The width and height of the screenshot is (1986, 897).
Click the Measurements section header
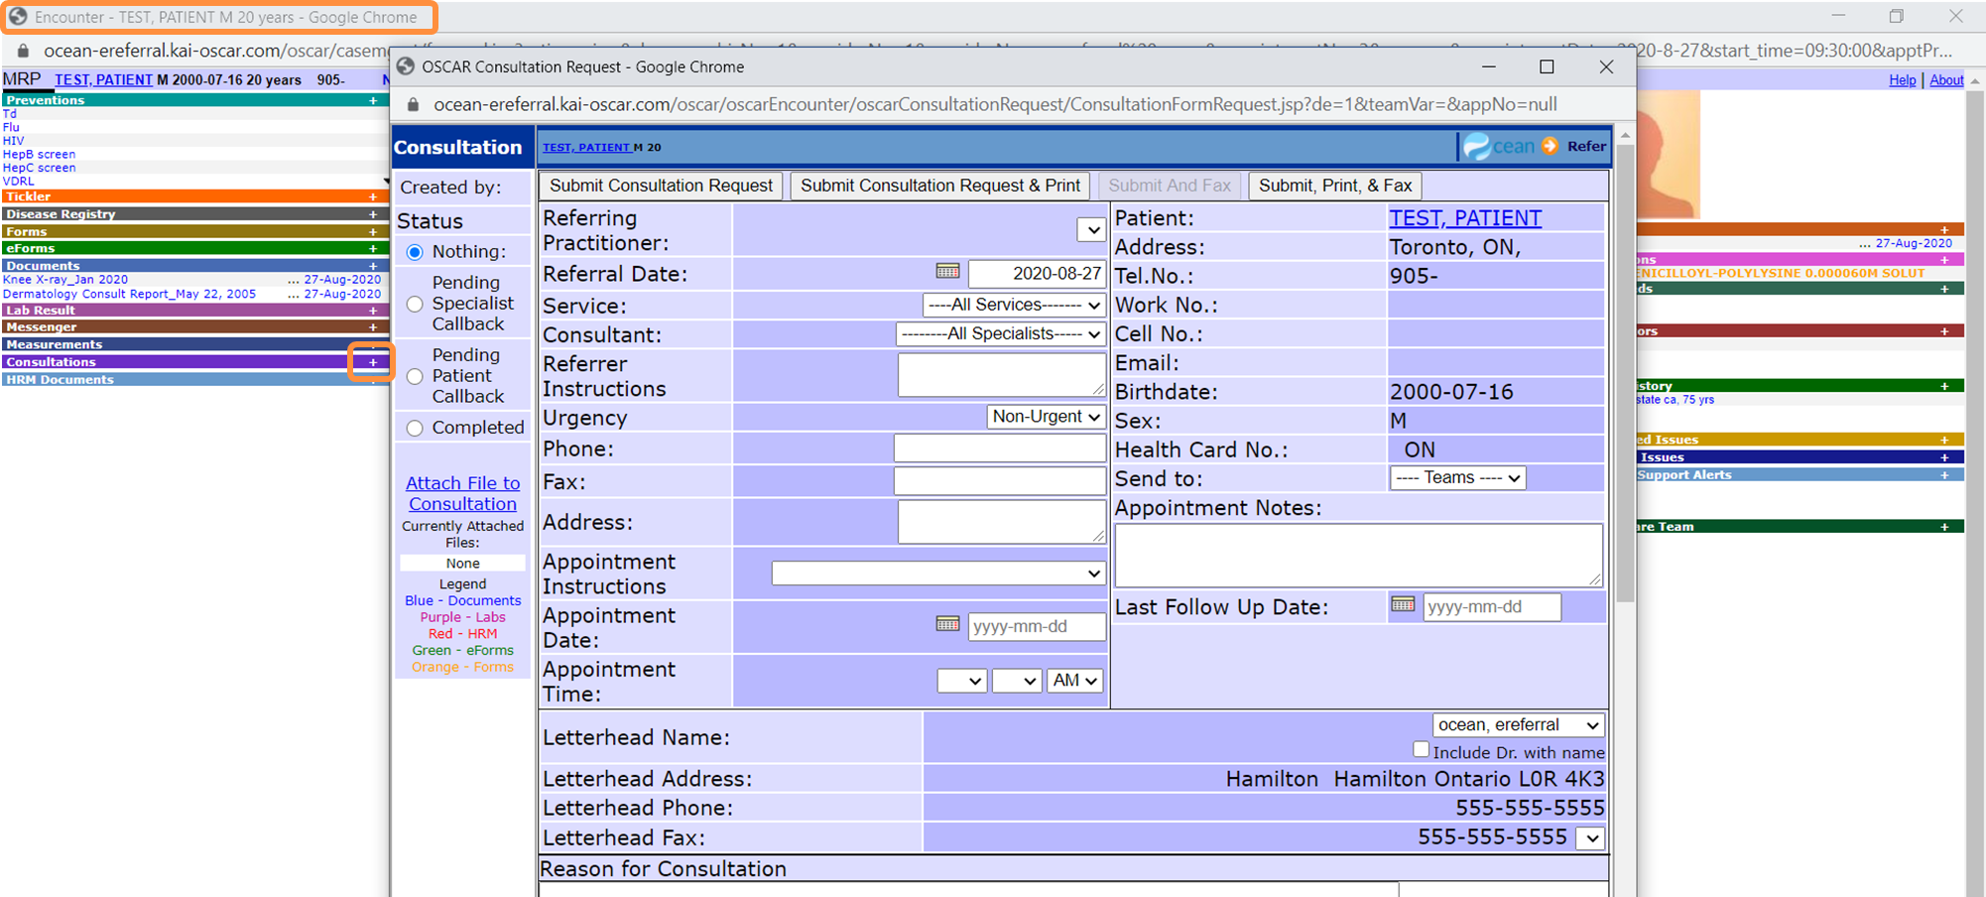54,344
